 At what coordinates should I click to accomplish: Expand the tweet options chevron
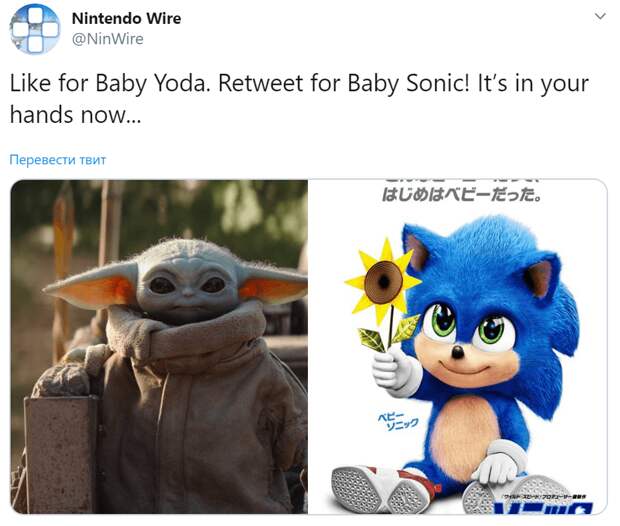[600, 16]
